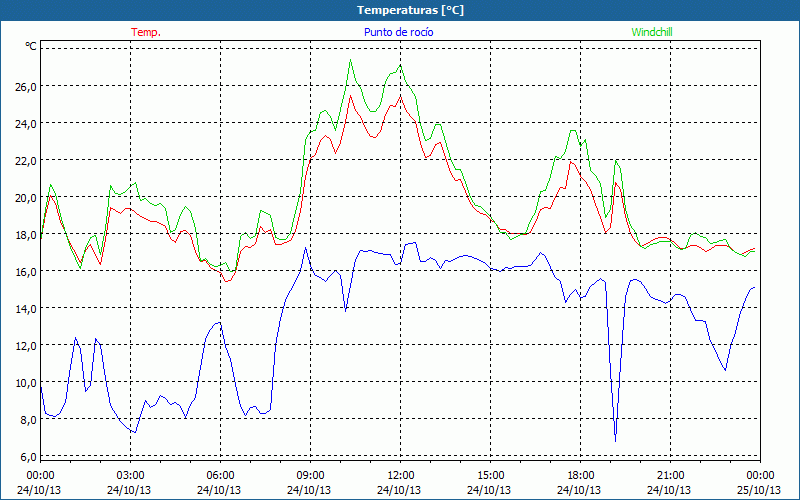Click the 22,0 y-axis value
800x500 pixels.
click(28, 161)
